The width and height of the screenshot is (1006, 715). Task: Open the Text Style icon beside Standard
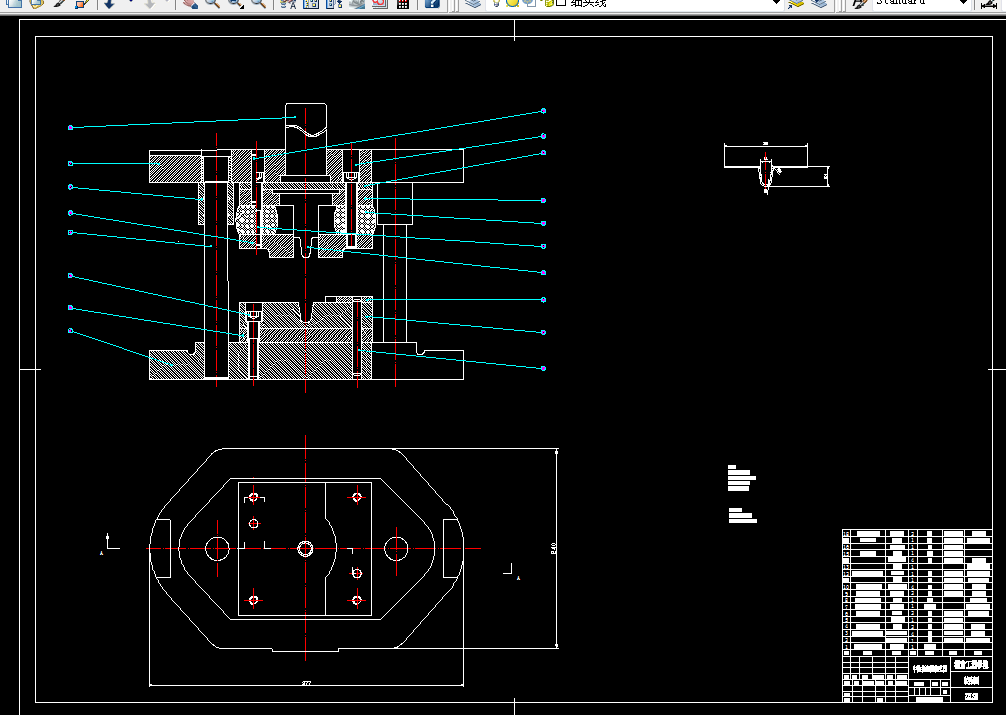coord(858,3)
